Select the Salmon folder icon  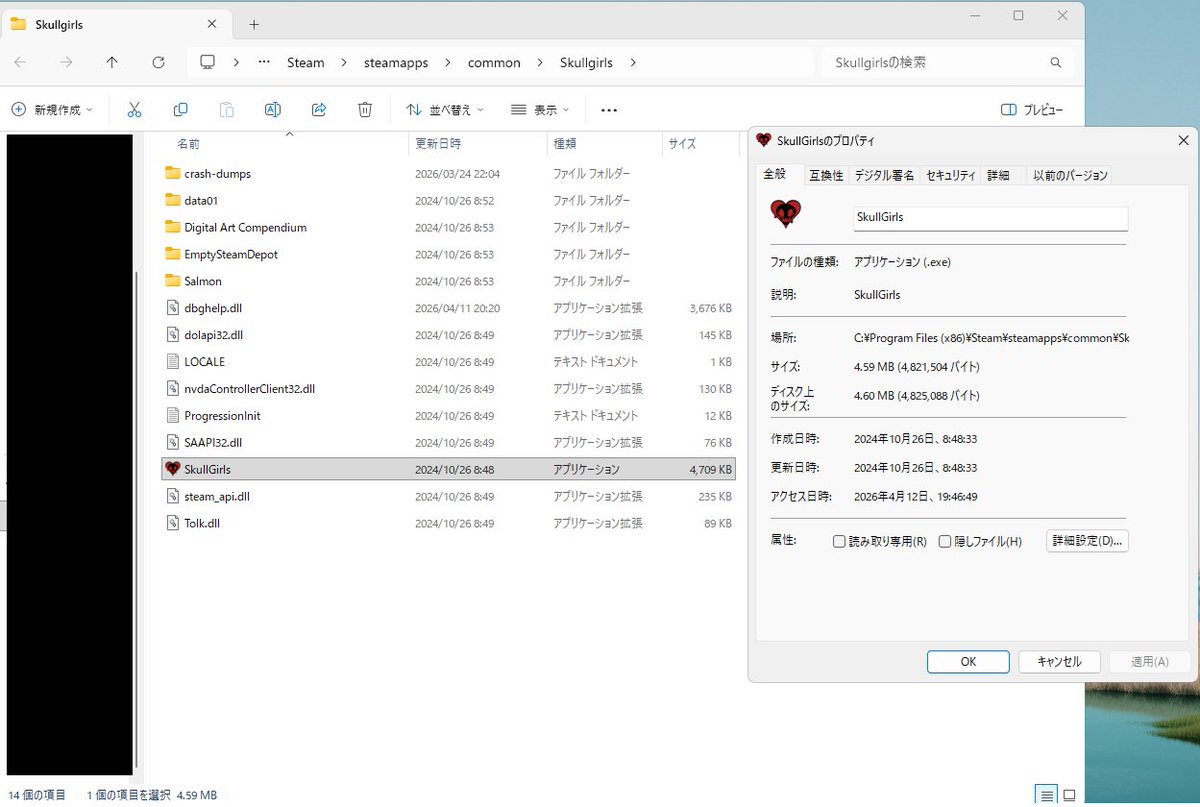coord(172,281)
